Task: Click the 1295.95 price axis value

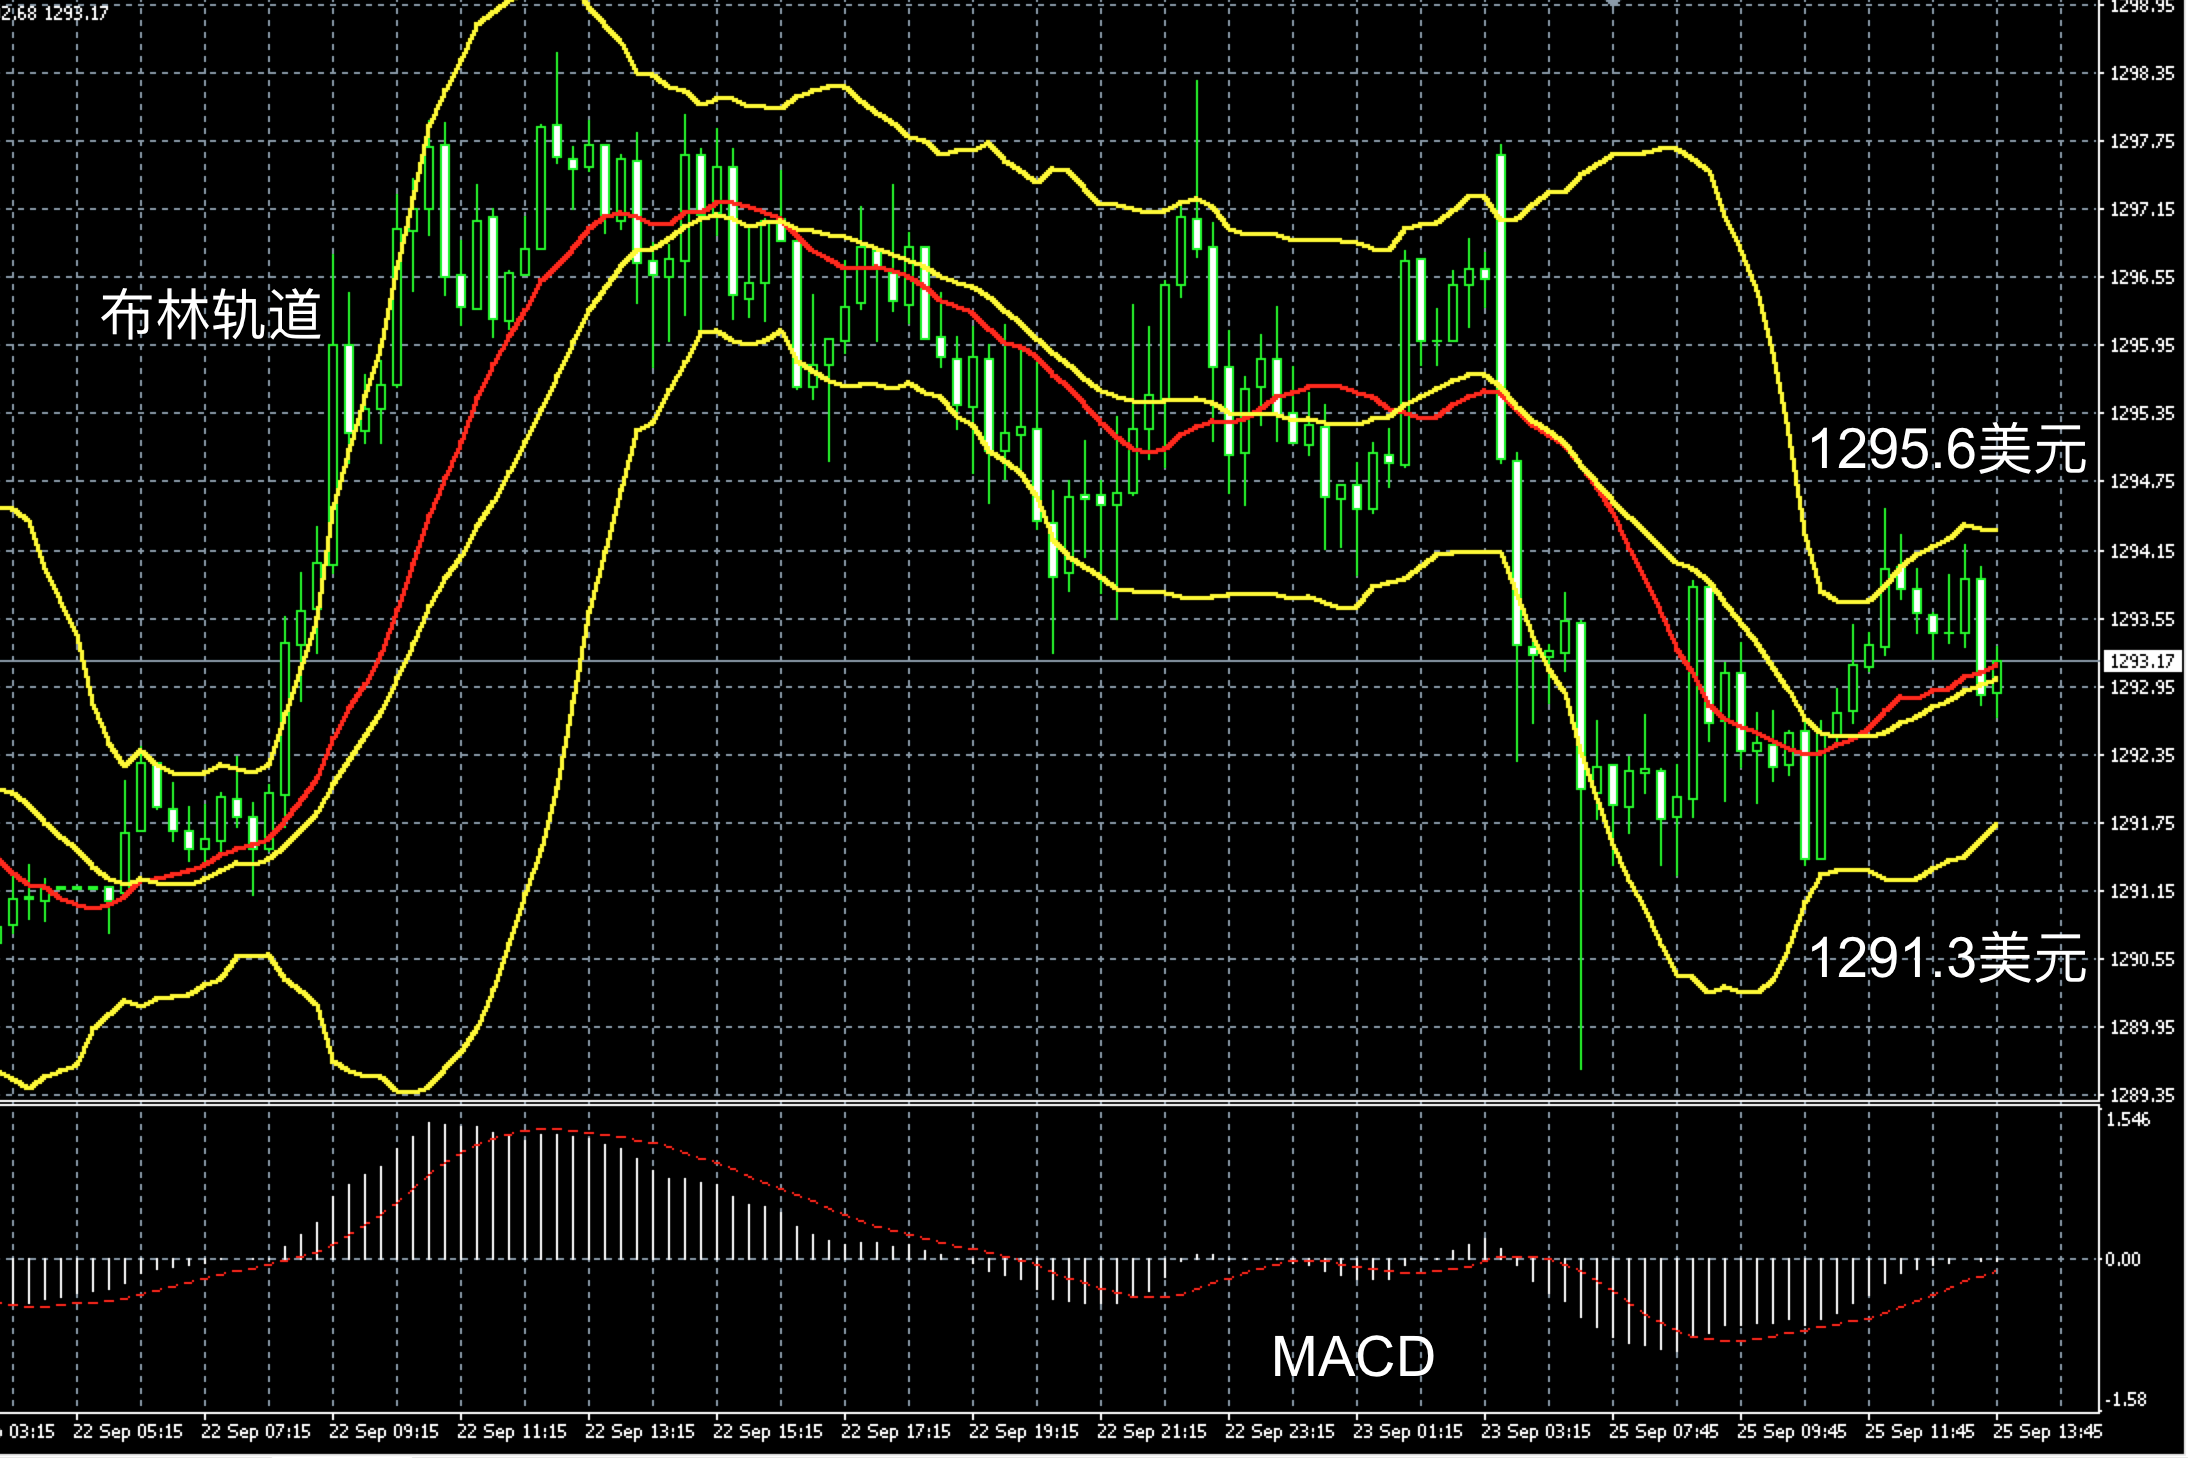Action: tap(2141, 345)
